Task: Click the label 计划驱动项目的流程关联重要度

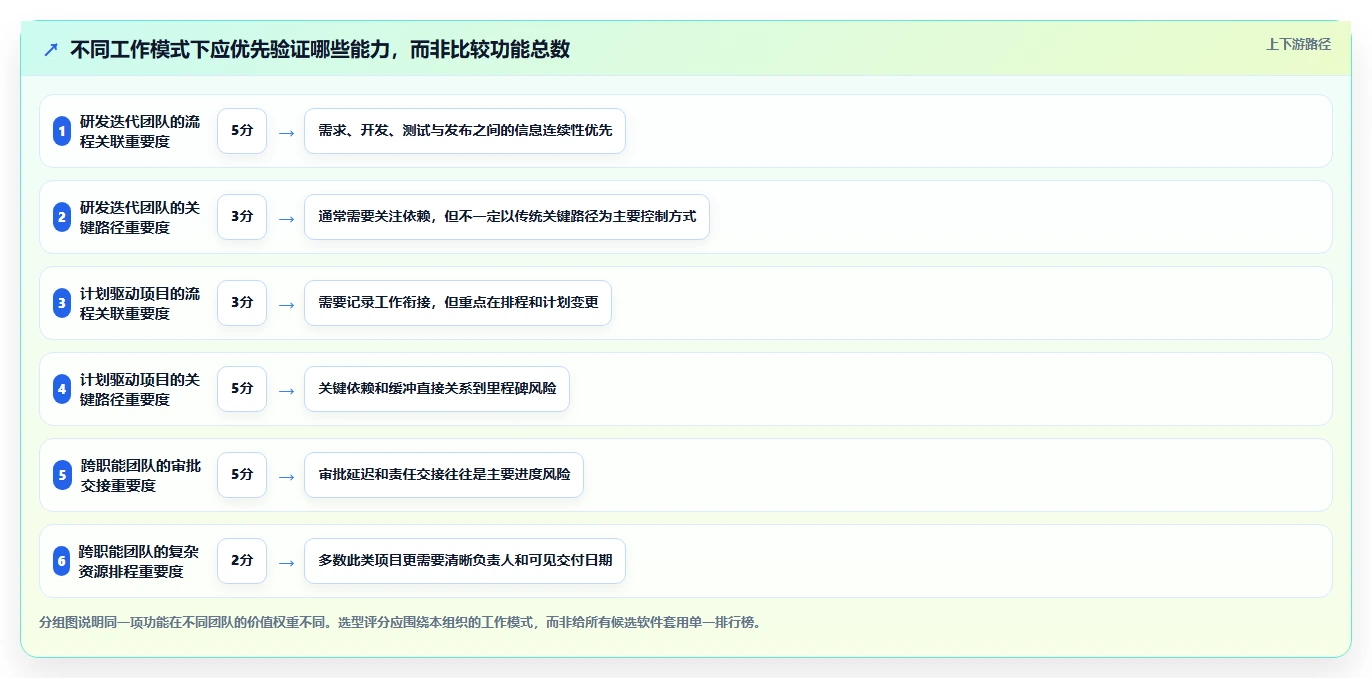Action: coord(140,303)
